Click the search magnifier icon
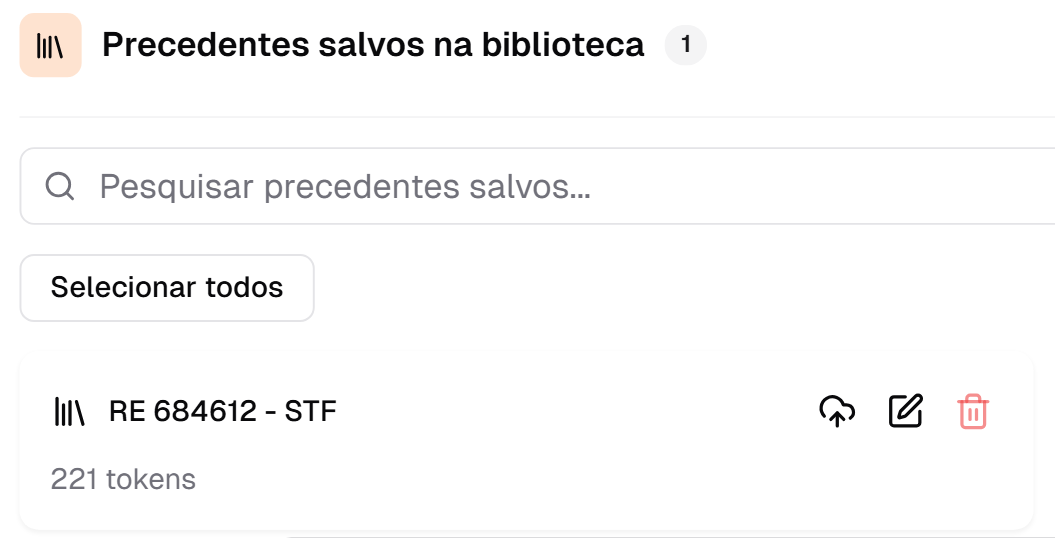The image size is (1055, 538). tap(60, 186)
